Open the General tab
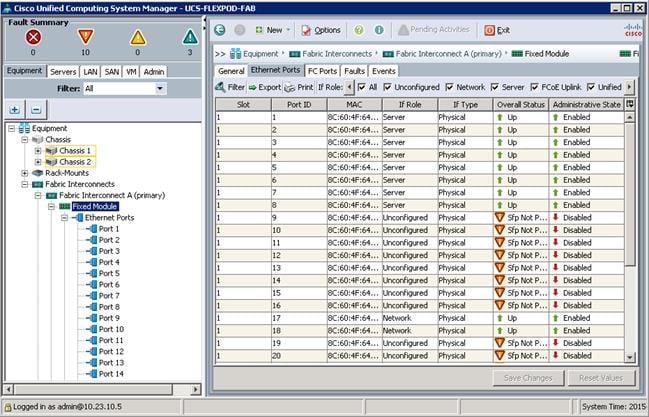Screen dimensions: 649x417 [231, 71]
